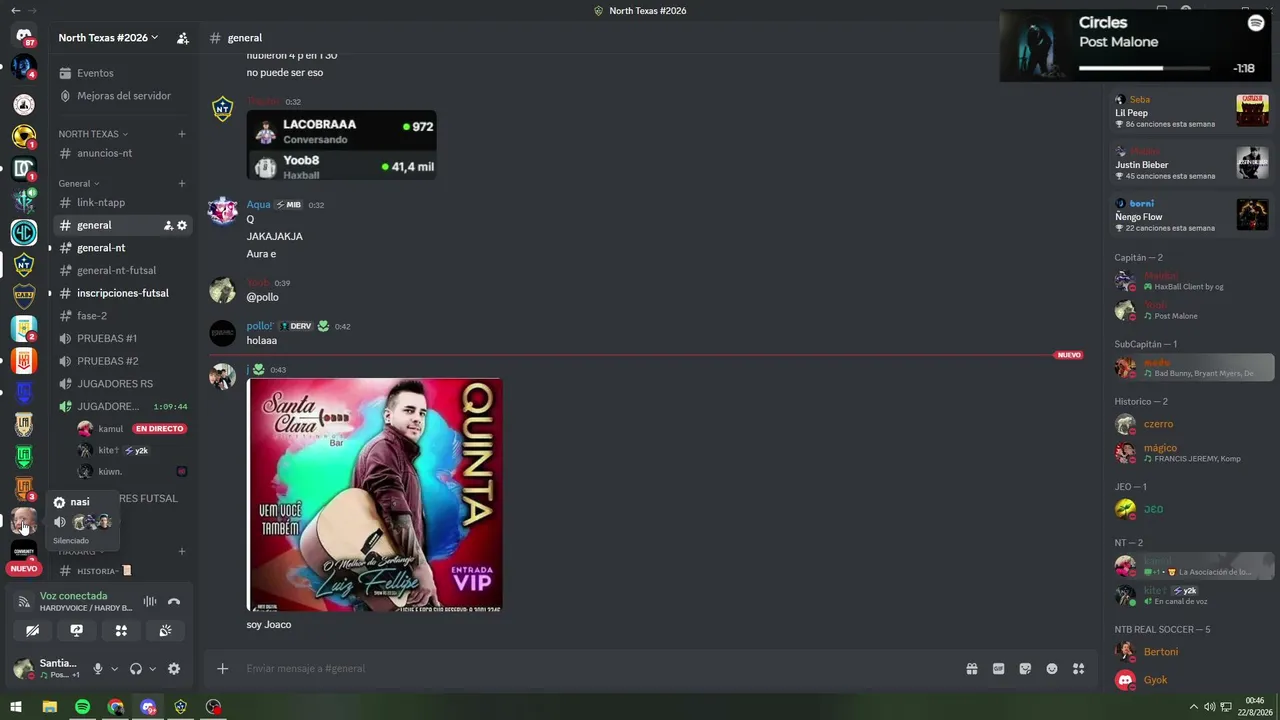Open taskbar volume control
1280x720 pixels.
1209,707
